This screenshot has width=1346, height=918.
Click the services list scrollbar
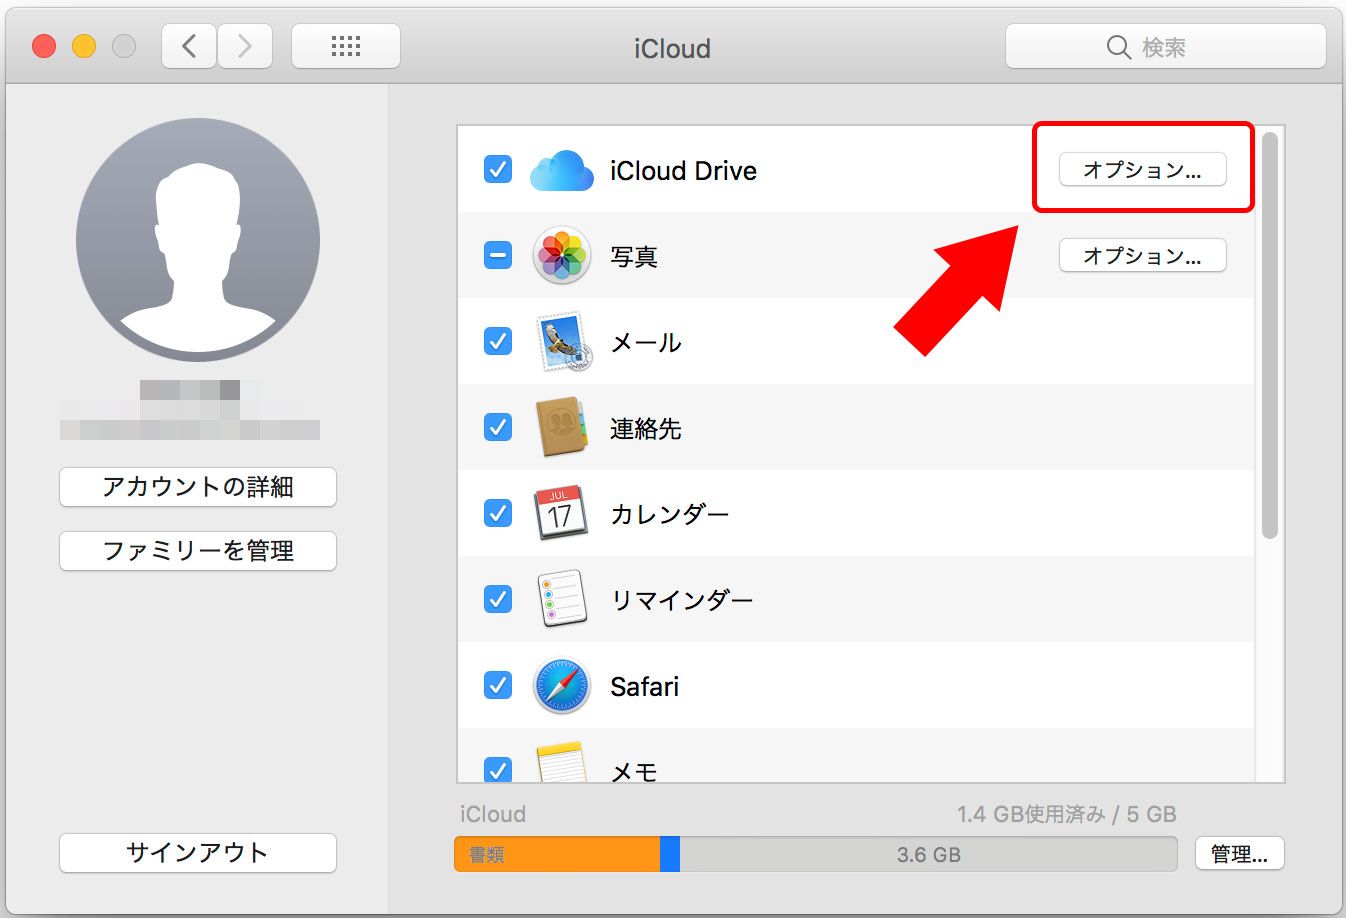pos(1270,336)
